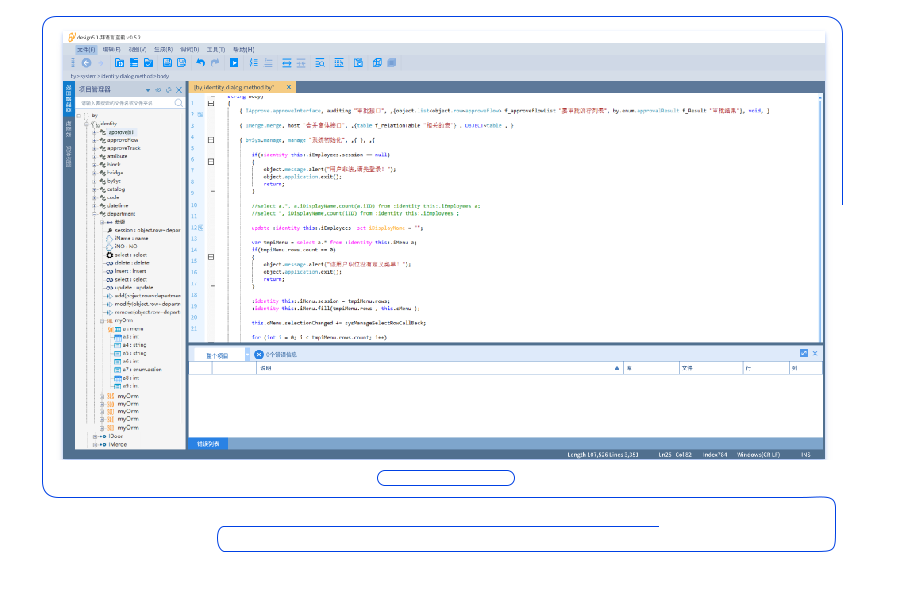Click the blue run/play icon
900x600 pixels.
coord(234,63)
